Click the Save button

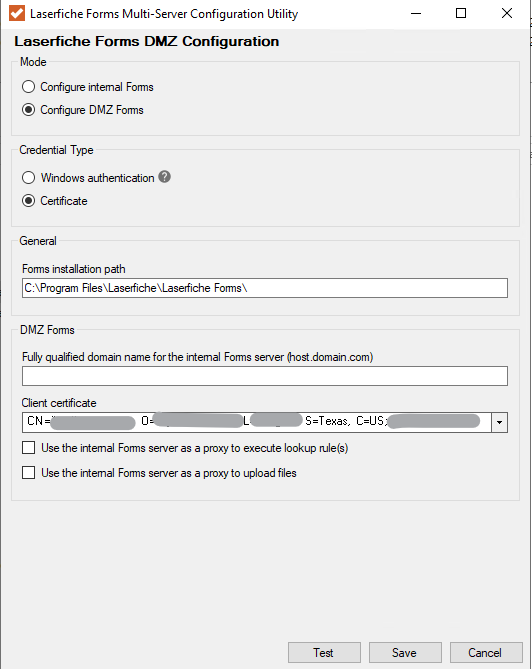(x=405, y=652)
